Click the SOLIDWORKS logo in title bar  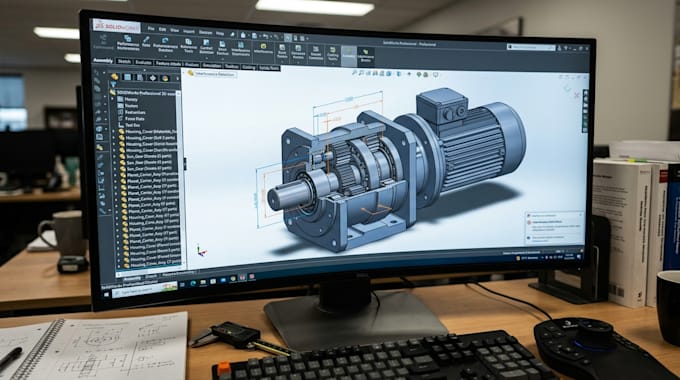point(117,26)
